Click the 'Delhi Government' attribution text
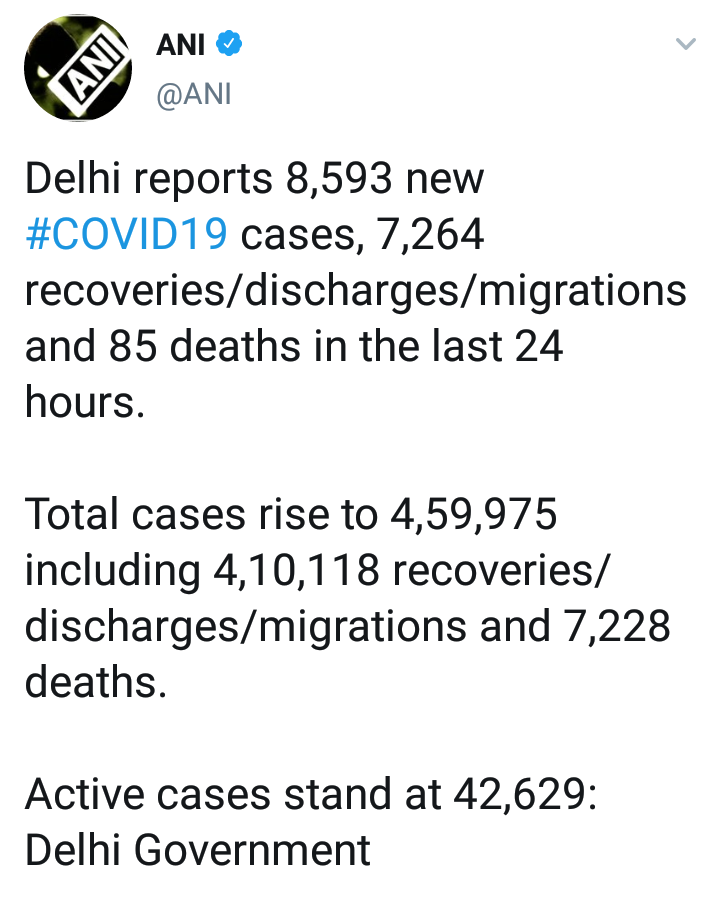Image resolution: width=720 pixels, height=900 pixels. [x=198, y=851]
